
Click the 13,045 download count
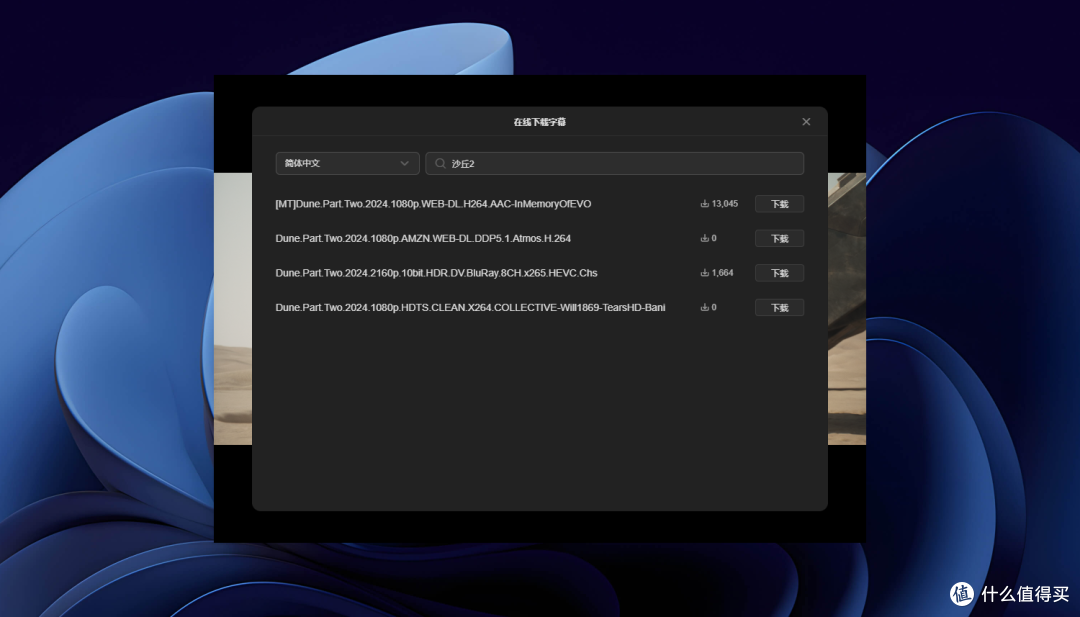(x=725, y=204)
